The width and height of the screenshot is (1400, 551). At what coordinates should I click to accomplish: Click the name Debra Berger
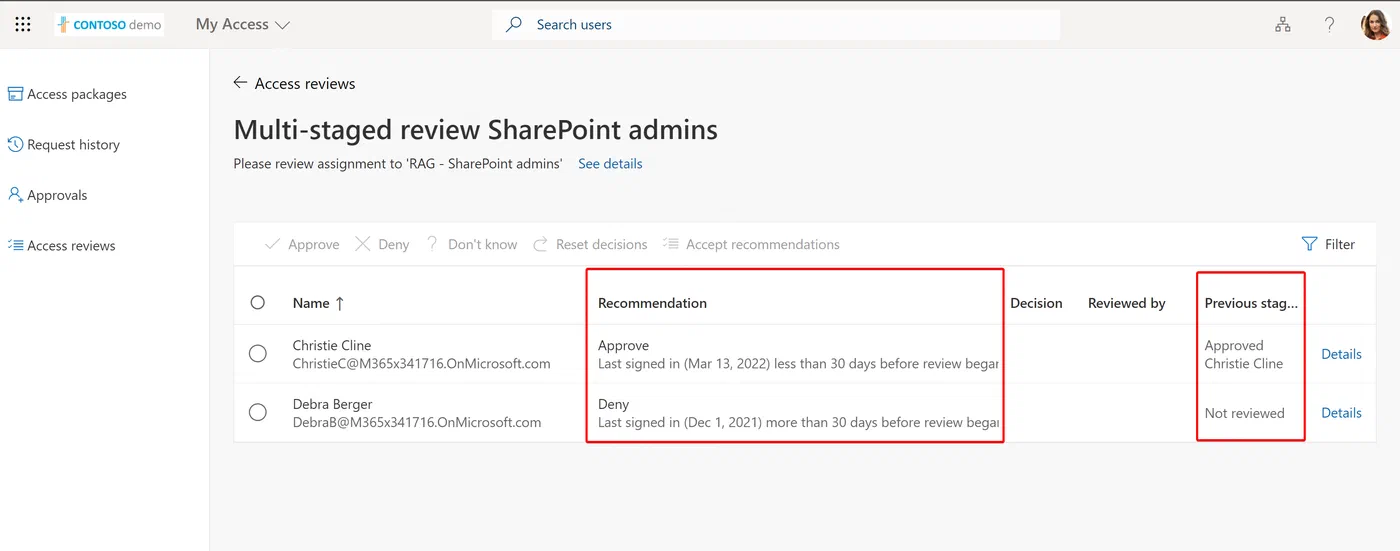click(x=332, y=404)
